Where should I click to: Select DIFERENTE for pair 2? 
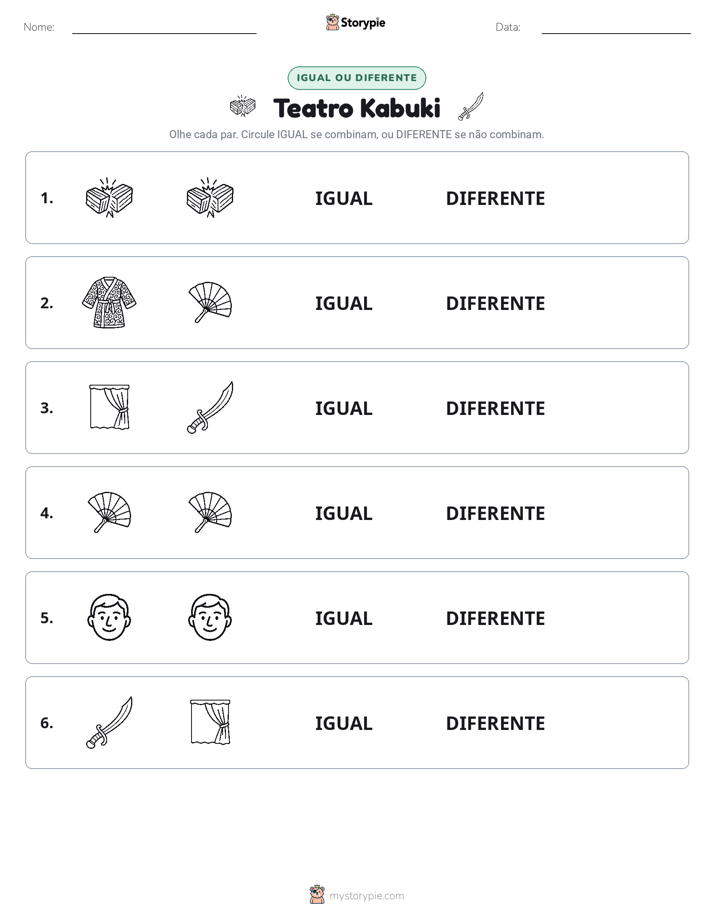495,303
